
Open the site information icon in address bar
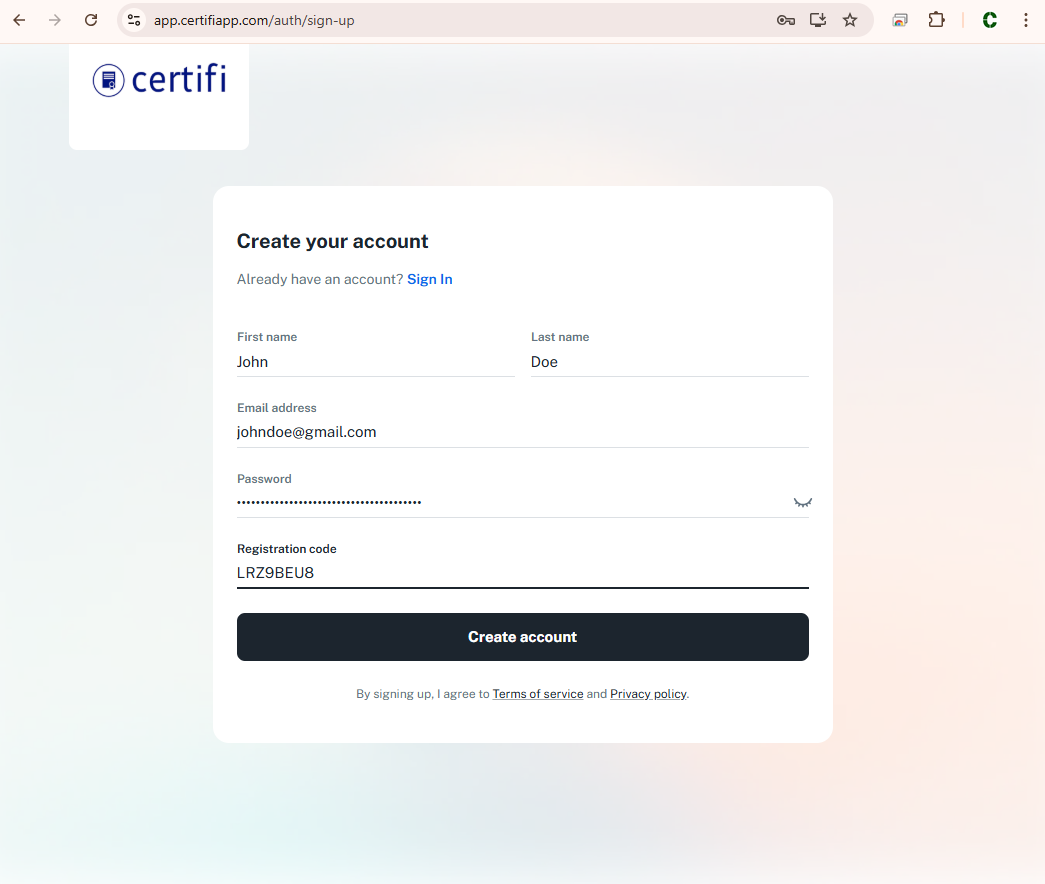pos(134,20)
